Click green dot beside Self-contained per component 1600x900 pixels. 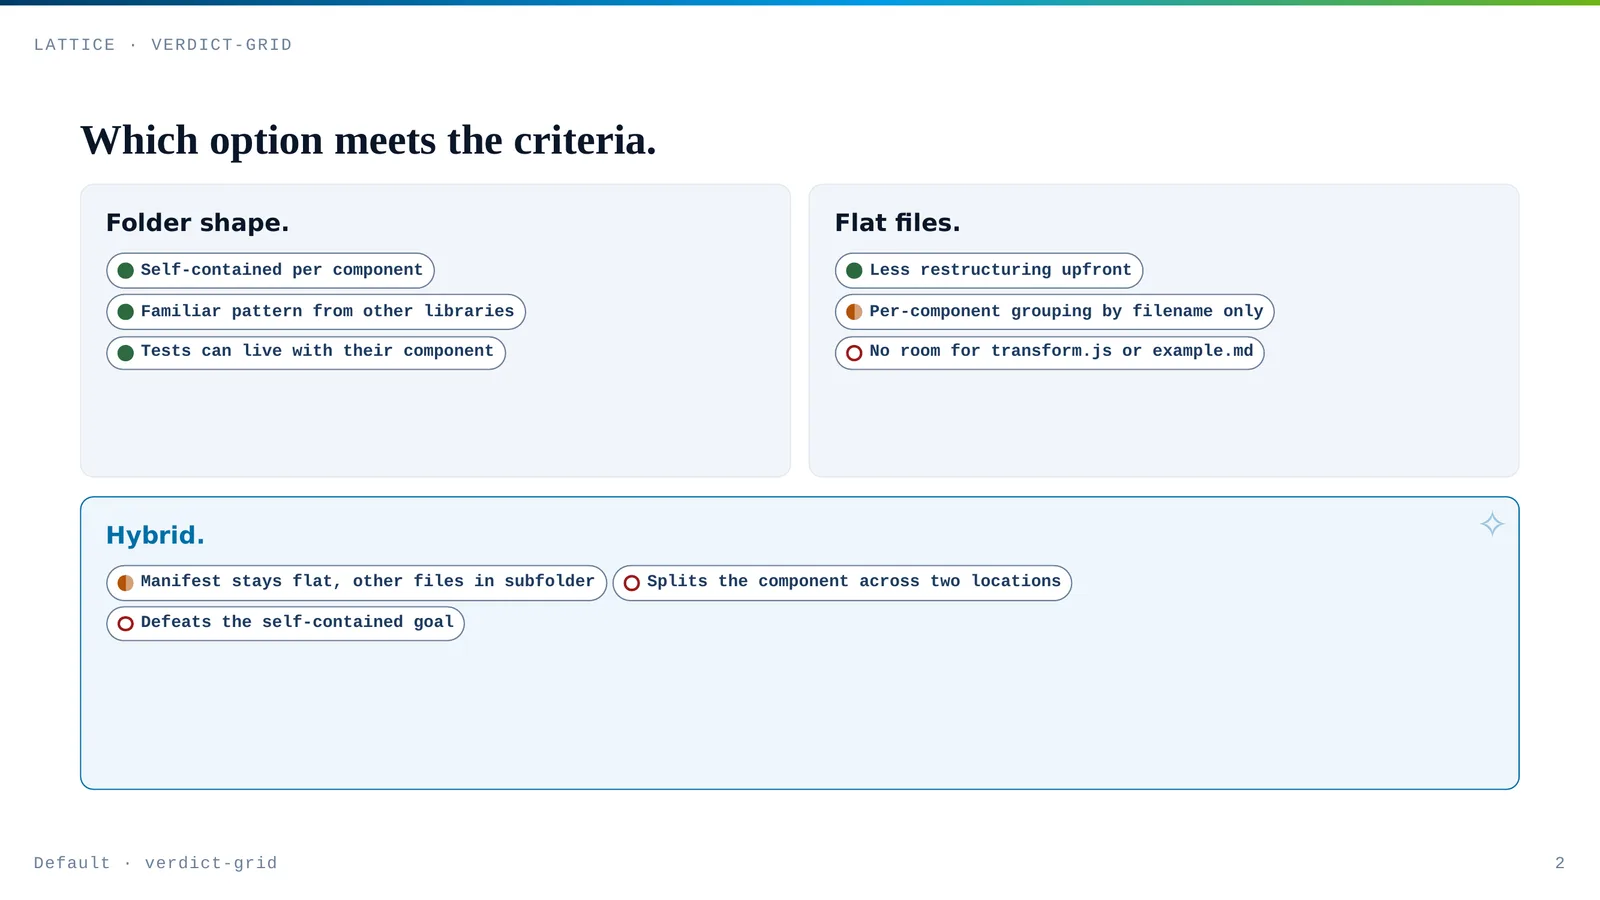126,271
